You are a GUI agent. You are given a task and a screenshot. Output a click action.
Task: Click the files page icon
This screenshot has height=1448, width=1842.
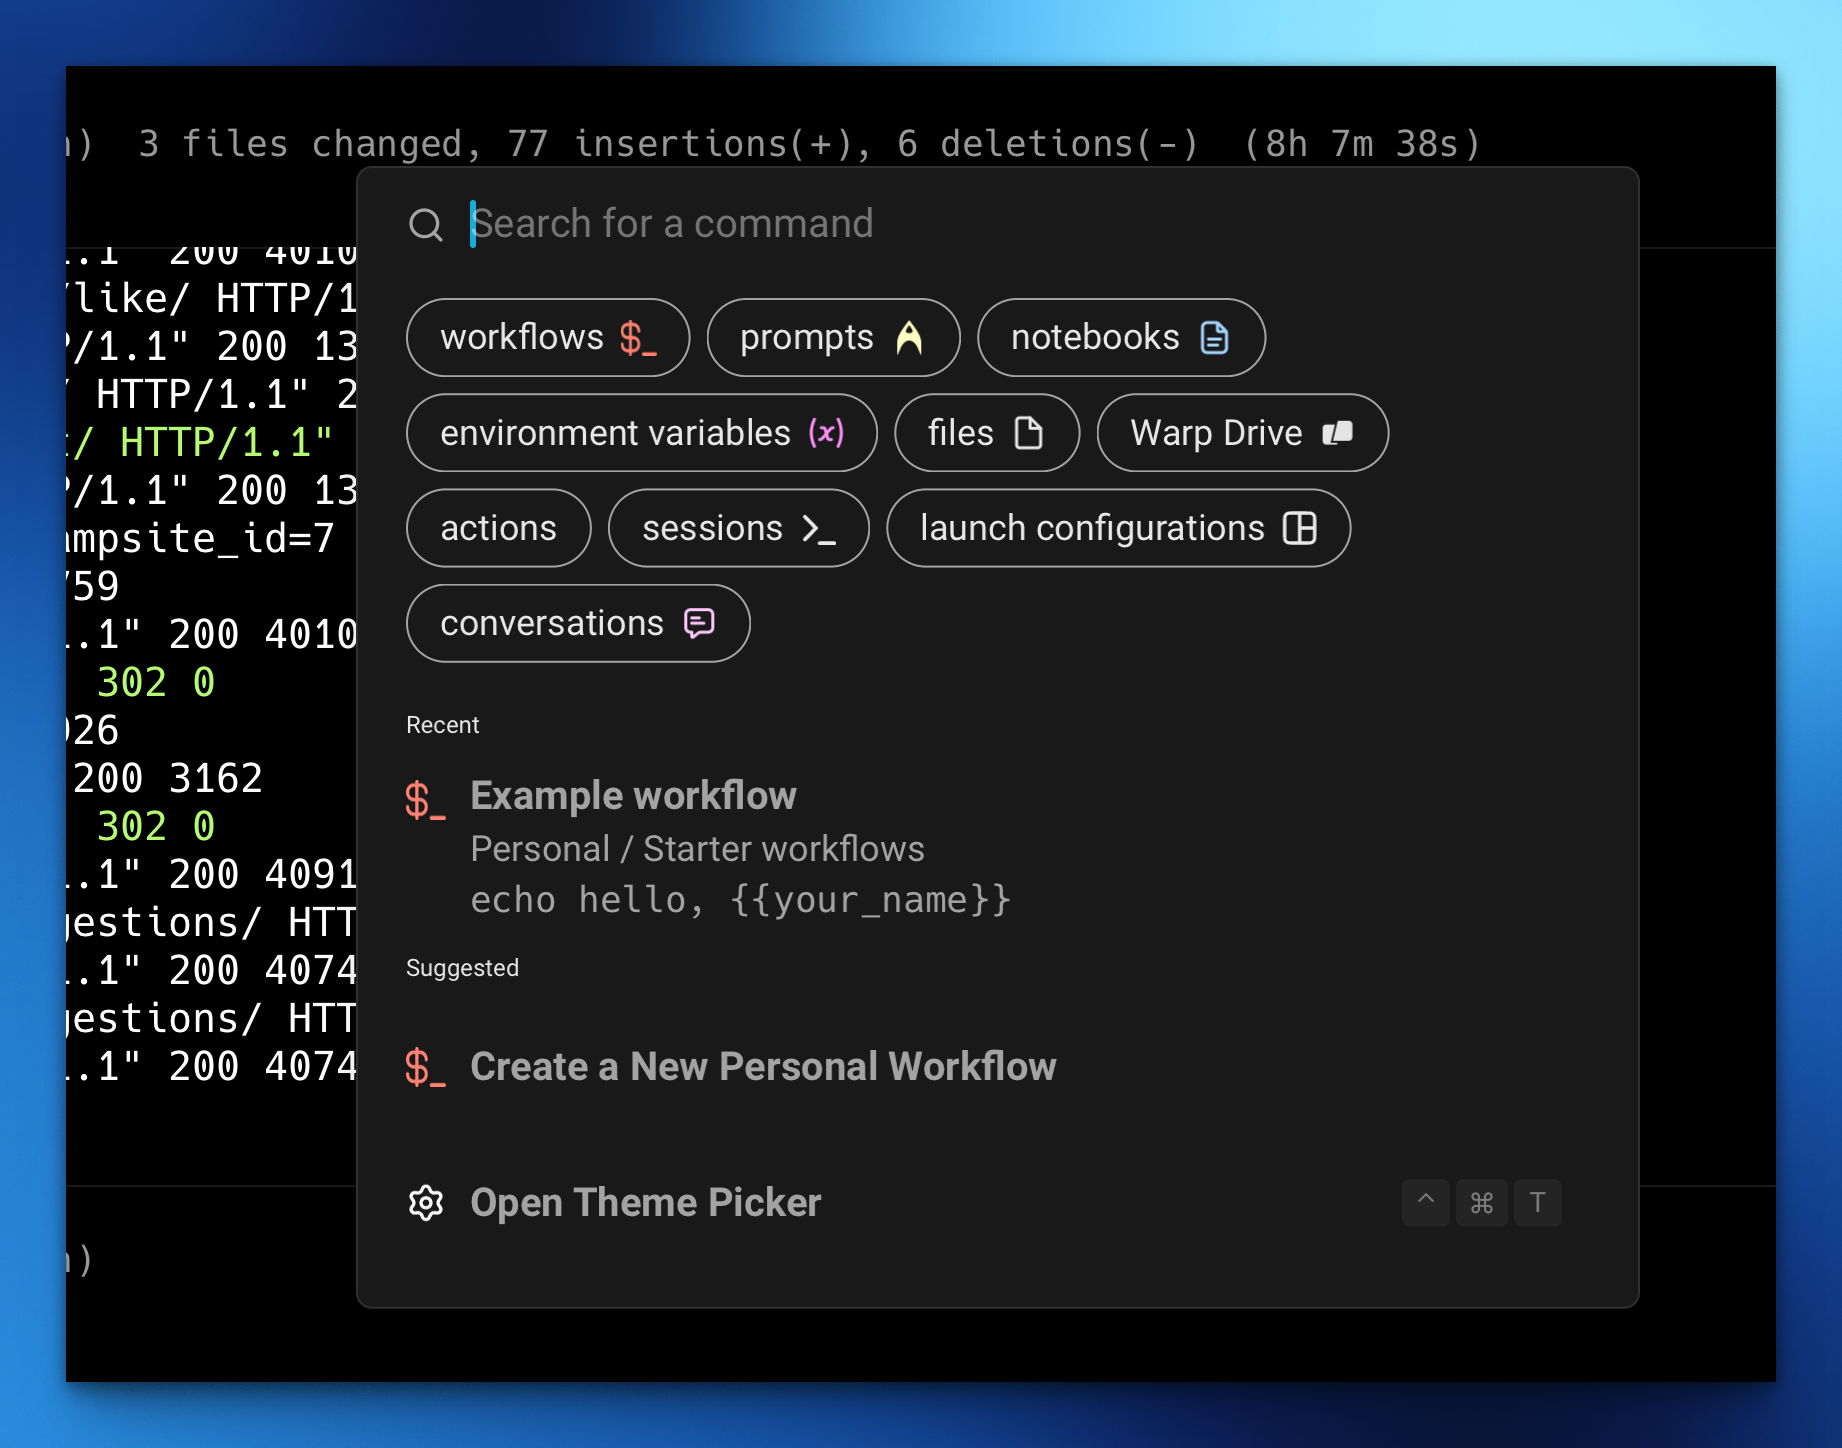[x=1028, y=433]
